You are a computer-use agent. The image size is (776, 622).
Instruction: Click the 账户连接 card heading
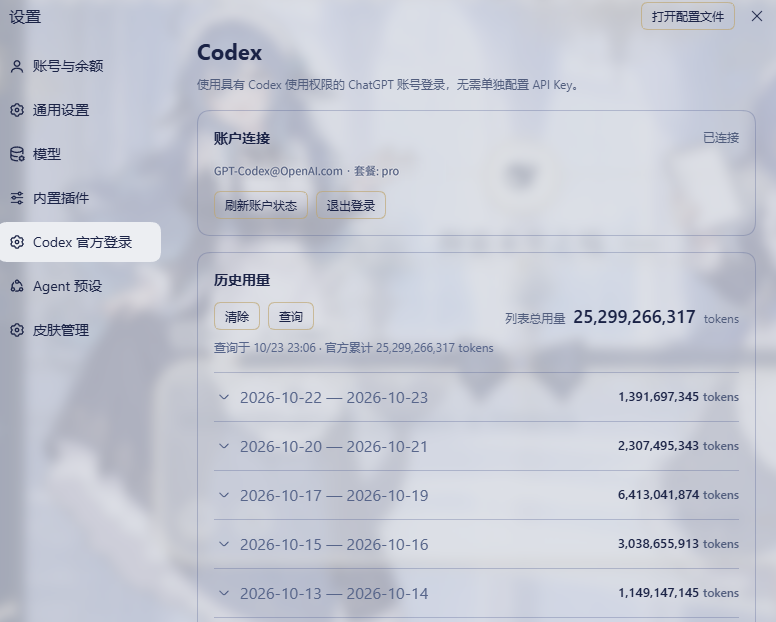(x=242, y=139)
